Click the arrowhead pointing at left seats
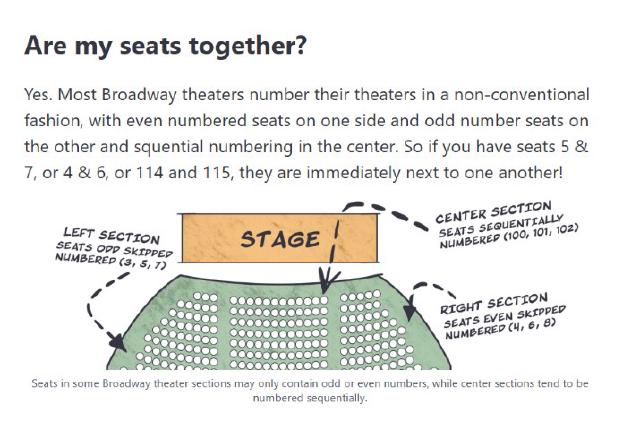640x430 pixels. point(116,342)
